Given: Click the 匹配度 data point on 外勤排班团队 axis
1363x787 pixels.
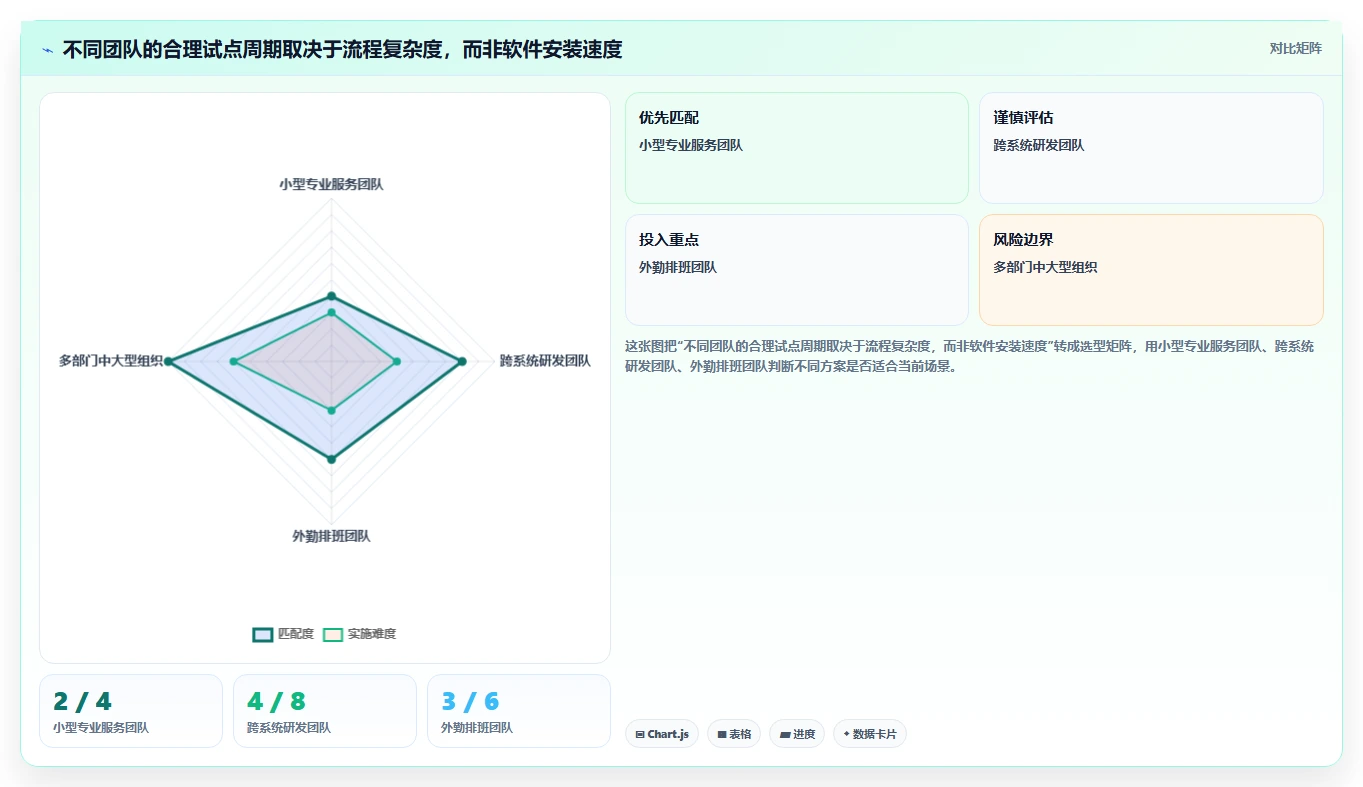Looking at the screenshot, I should pos(331,459).
